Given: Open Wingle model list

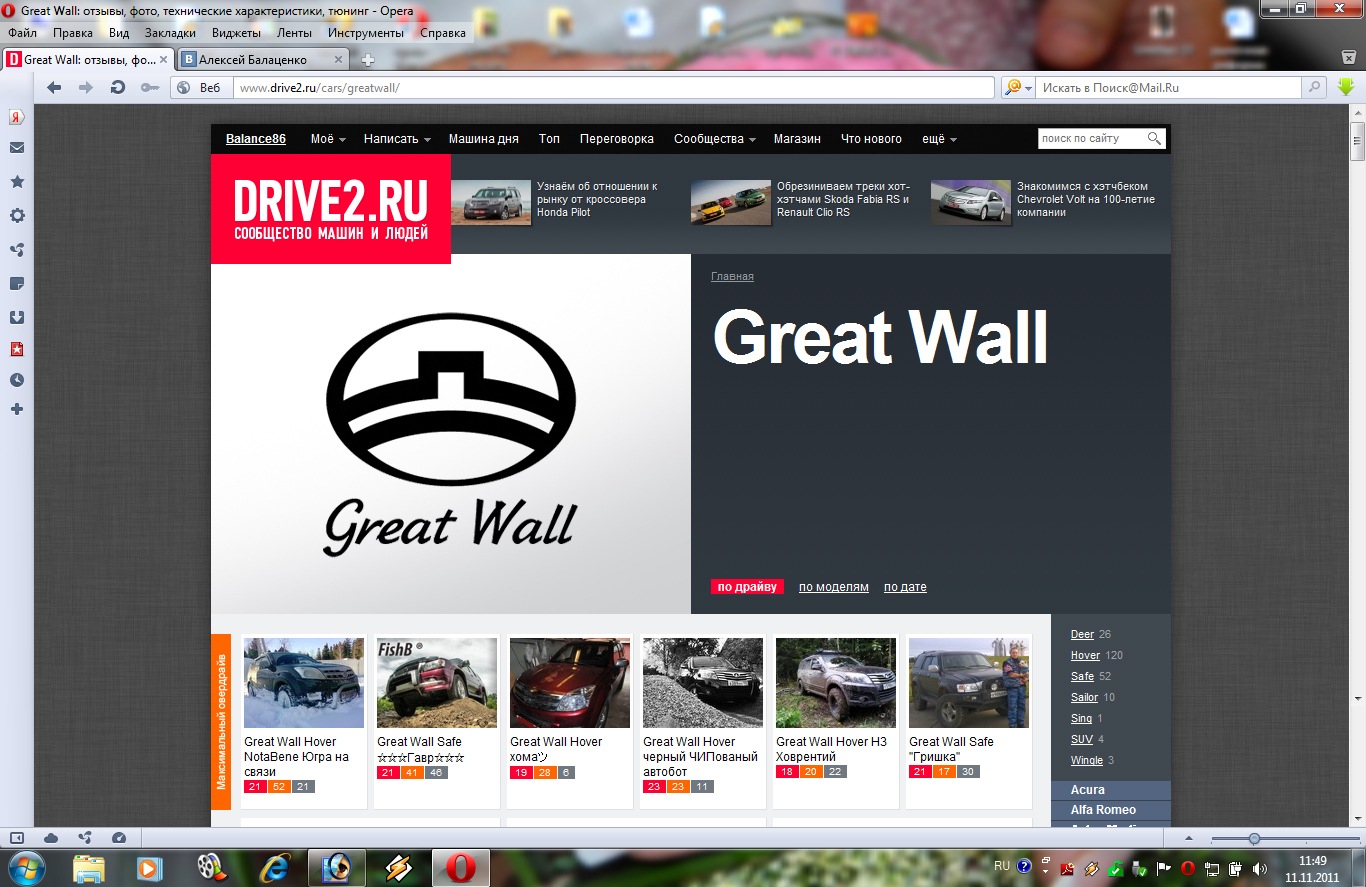Looking at the screenshot, I should pos(1087,761).
